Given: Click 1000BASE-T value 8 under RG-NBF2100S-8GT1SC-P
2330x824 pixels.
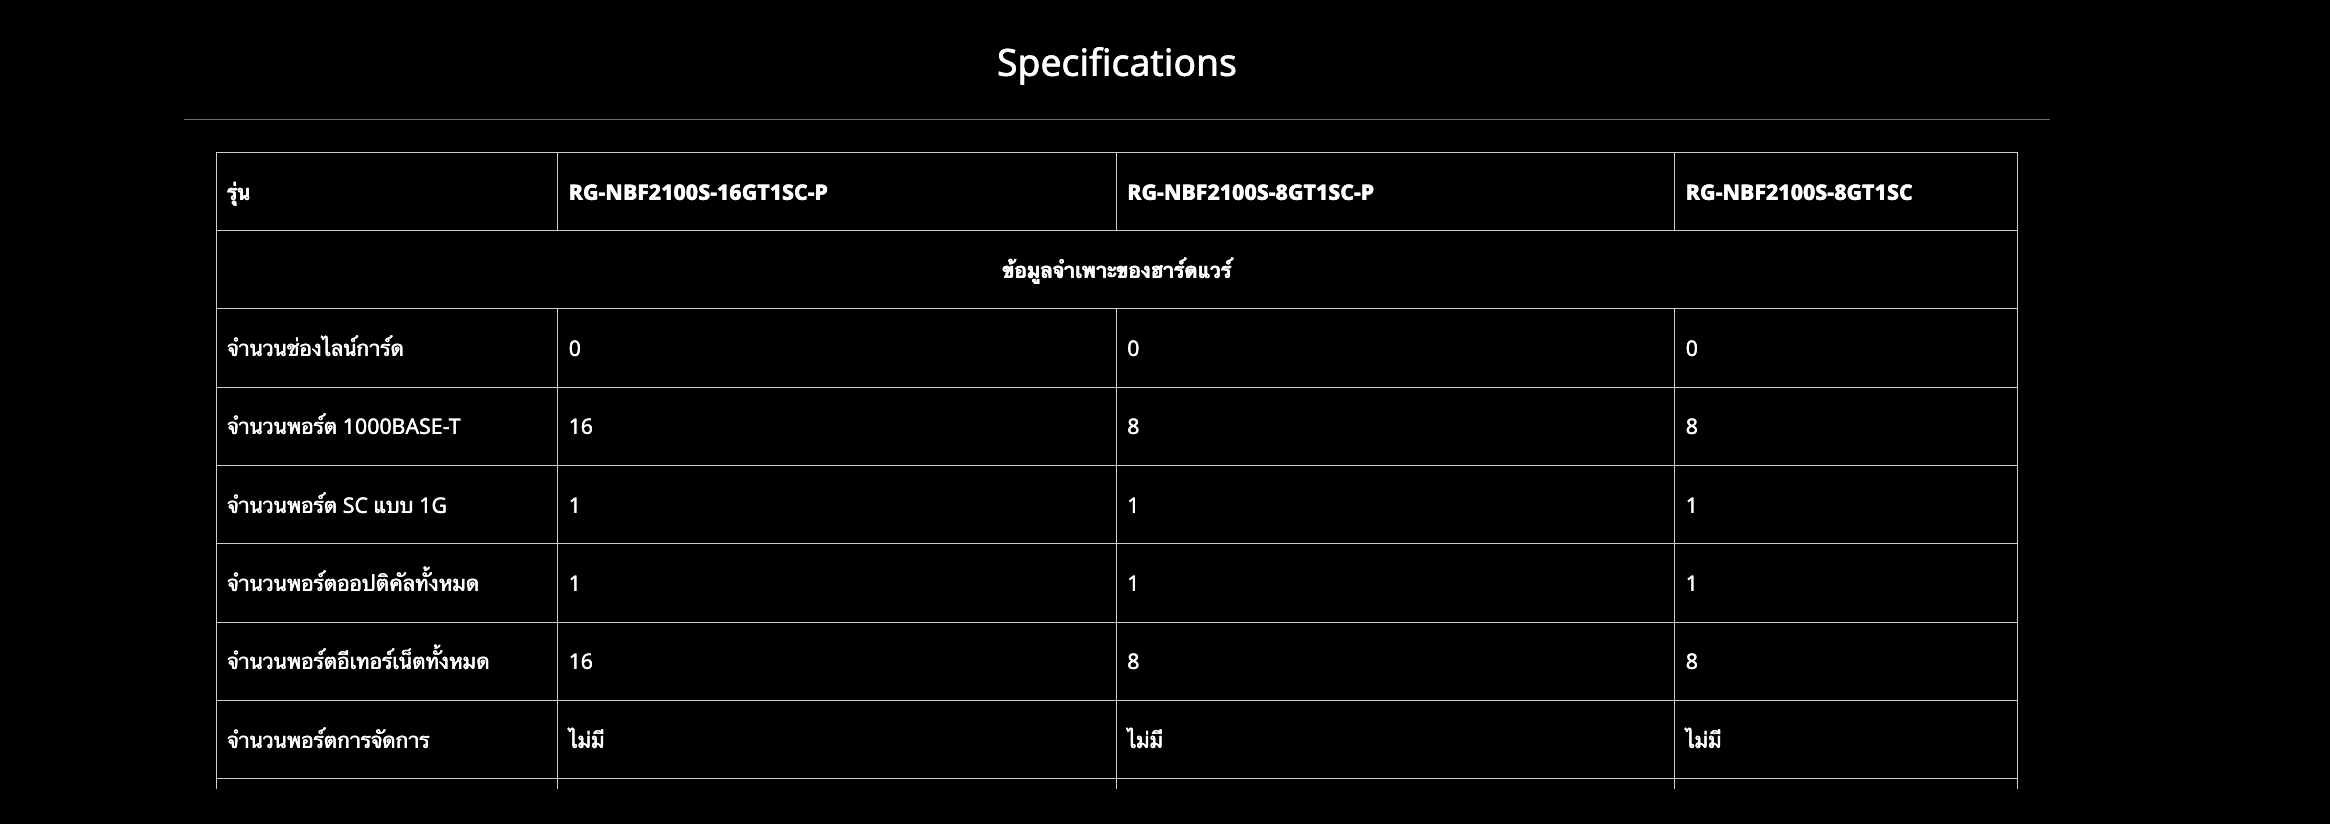Looking at the screenshot, I should [x=1133, y=427].
